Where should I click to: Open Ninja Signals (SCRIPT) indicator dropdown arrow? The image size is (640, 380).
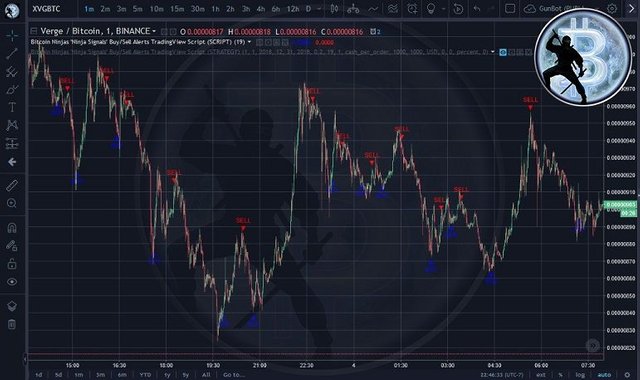[249, 42]
